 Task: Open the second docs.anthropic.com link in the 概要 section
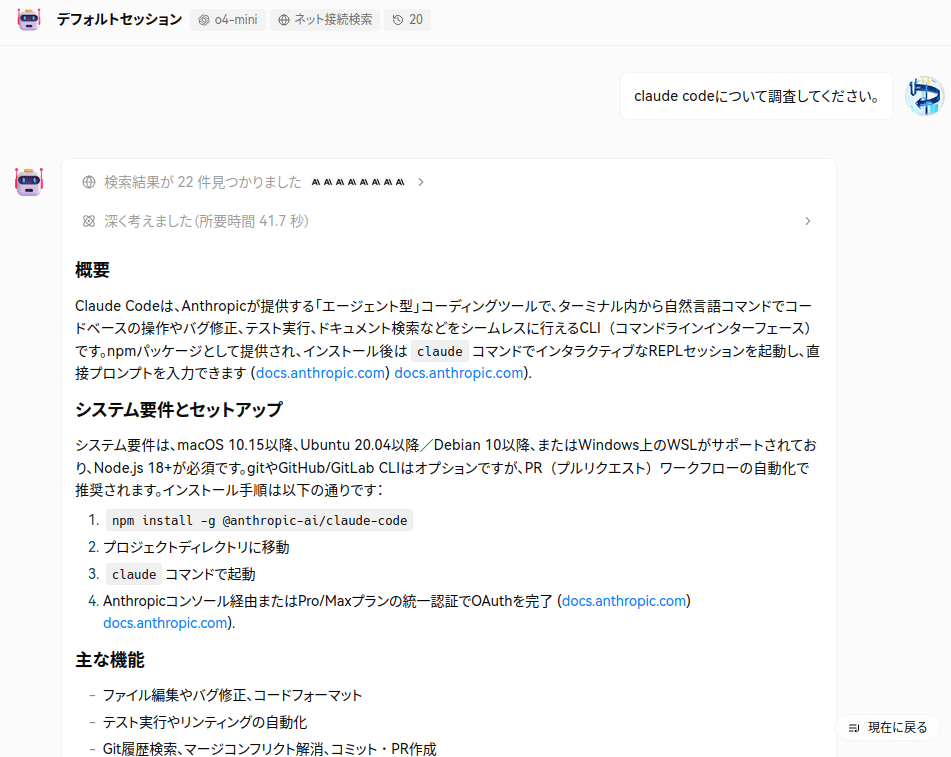click(x=459, y=373)
